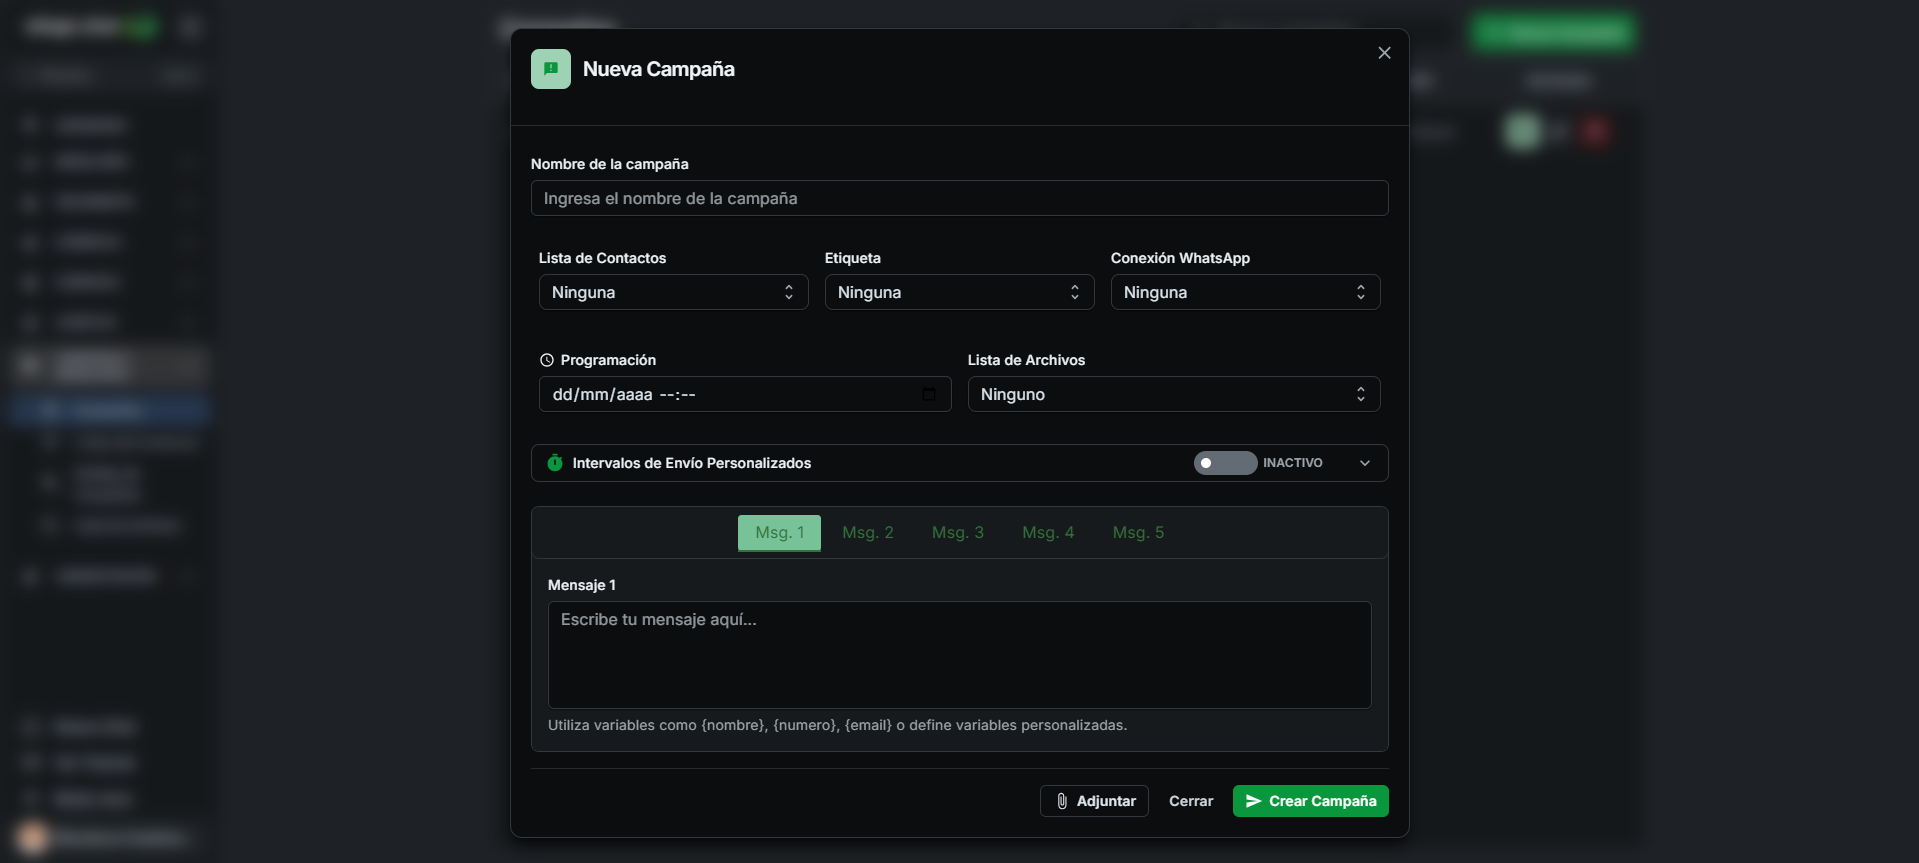Switch to the Msg. 2 tab

click(x=868, y=532)
